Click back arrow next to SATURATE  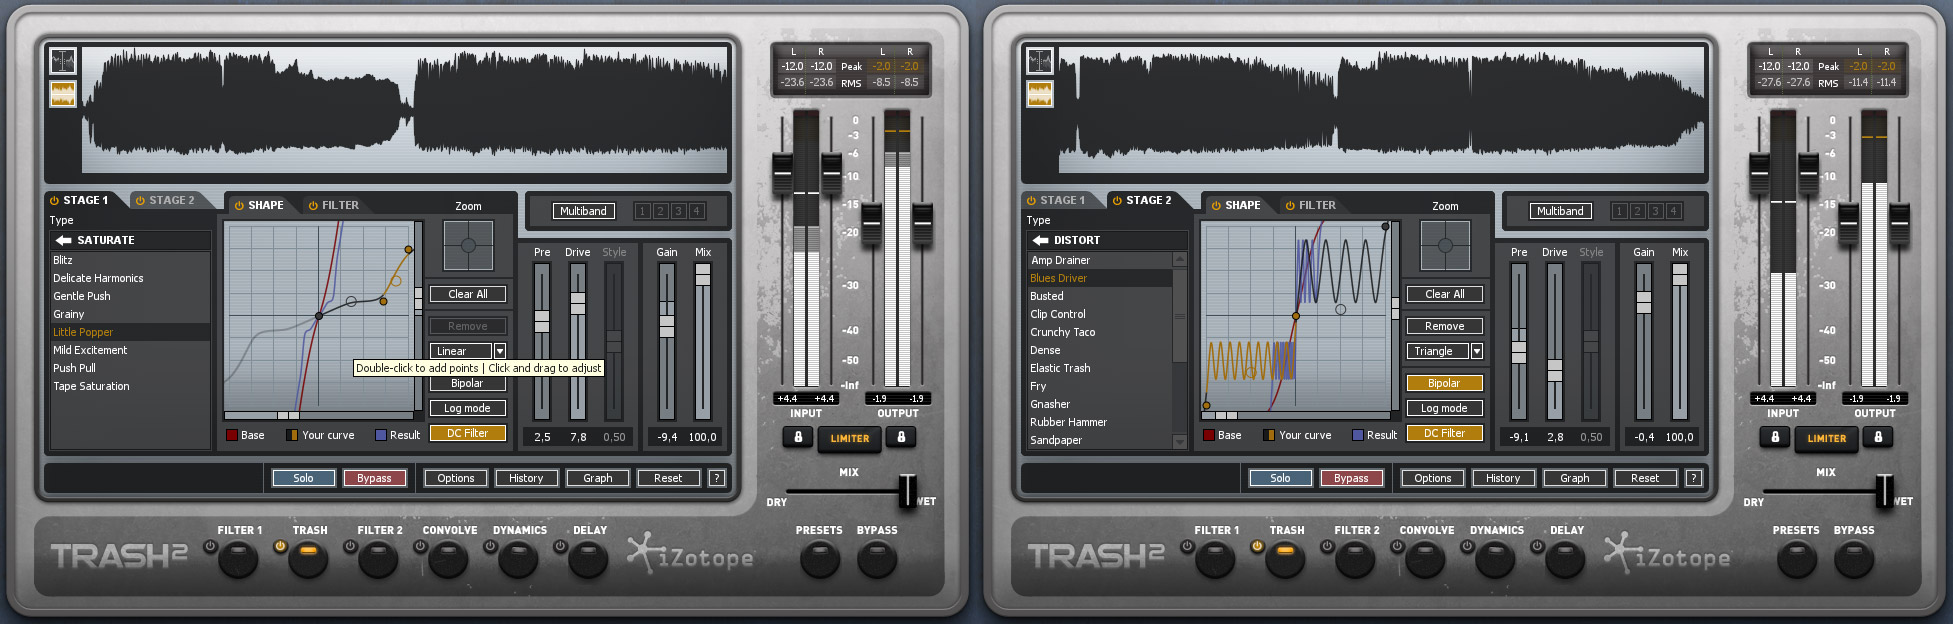click(x=64, y=240)
